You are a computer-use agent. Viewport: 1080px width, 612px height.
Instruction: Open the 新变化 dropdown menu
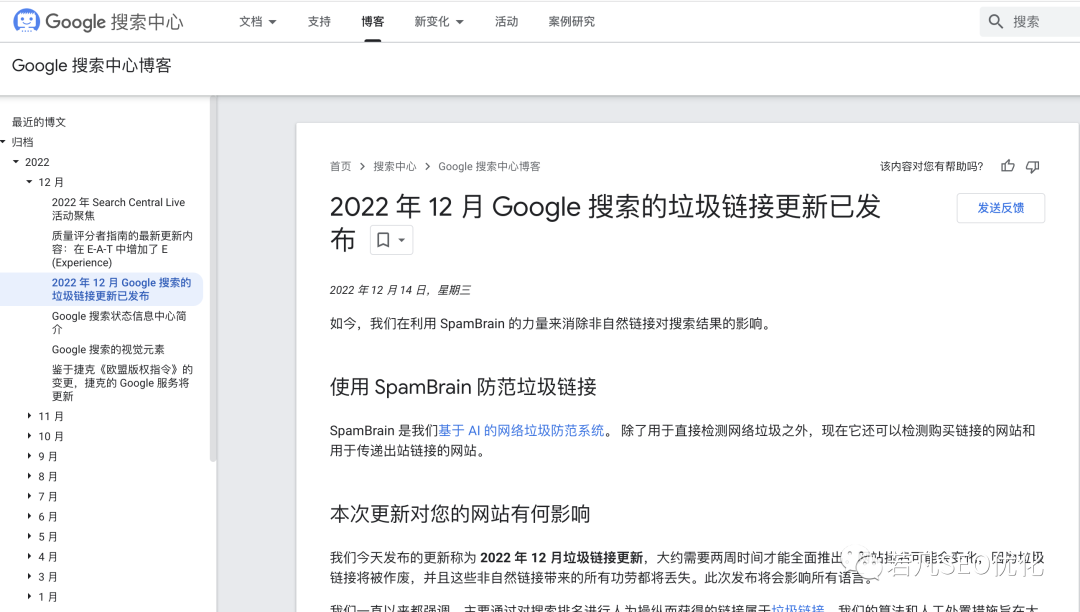[x=439, y=21]
